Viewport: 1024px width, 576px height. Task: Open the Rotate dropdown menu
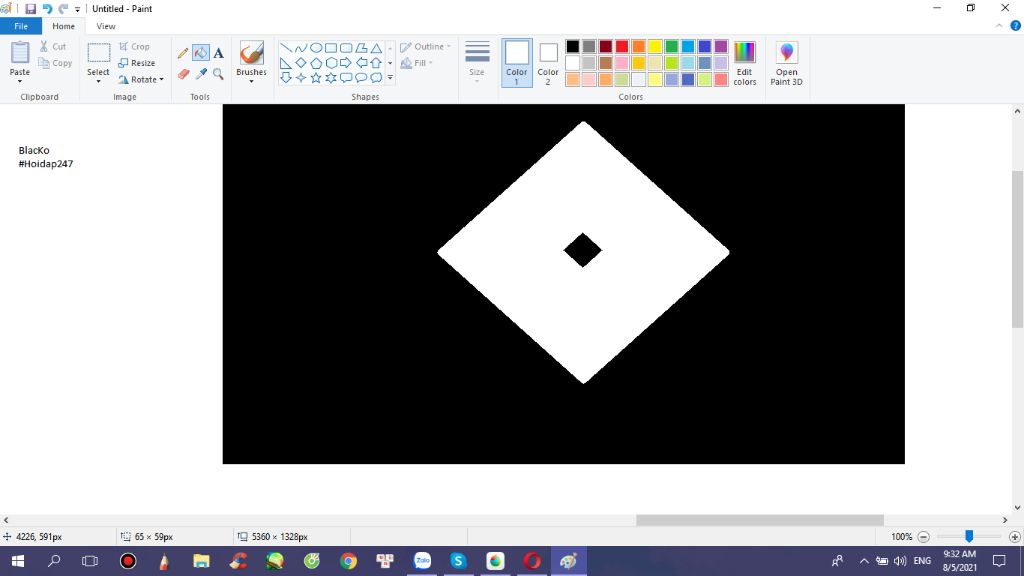[x=141, y=80]
